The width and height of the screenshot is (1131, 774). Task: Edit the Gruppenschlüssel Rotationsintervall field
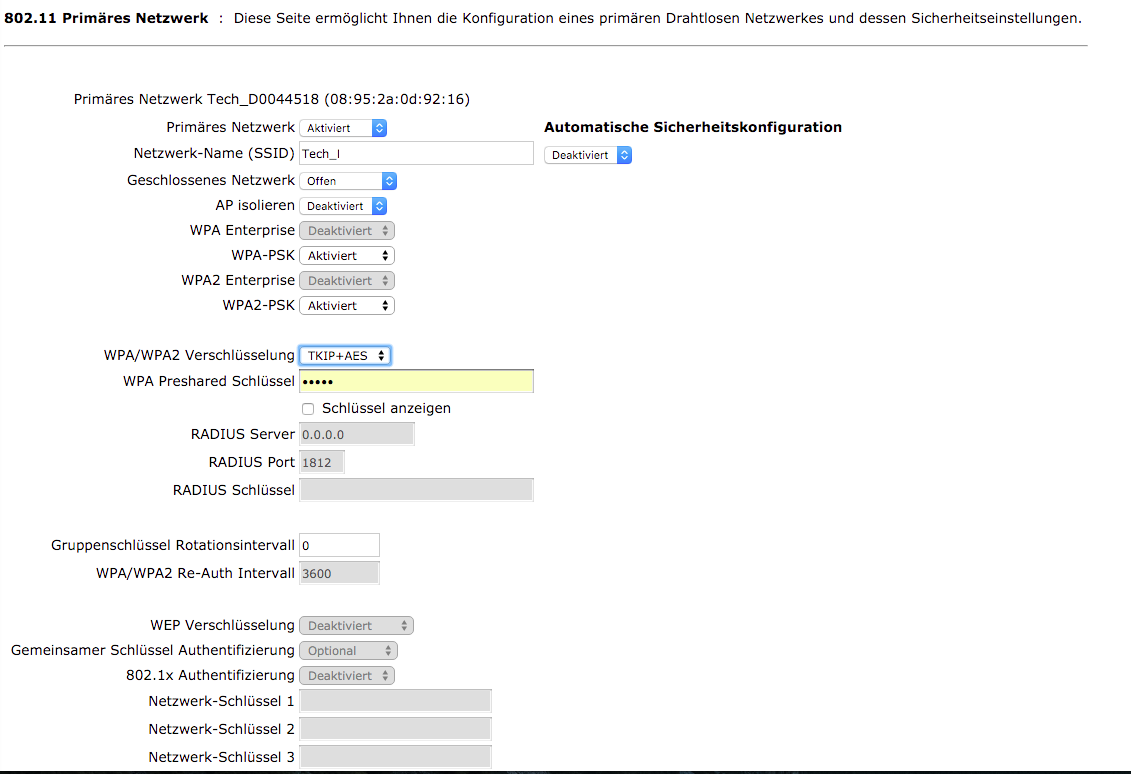339,545
